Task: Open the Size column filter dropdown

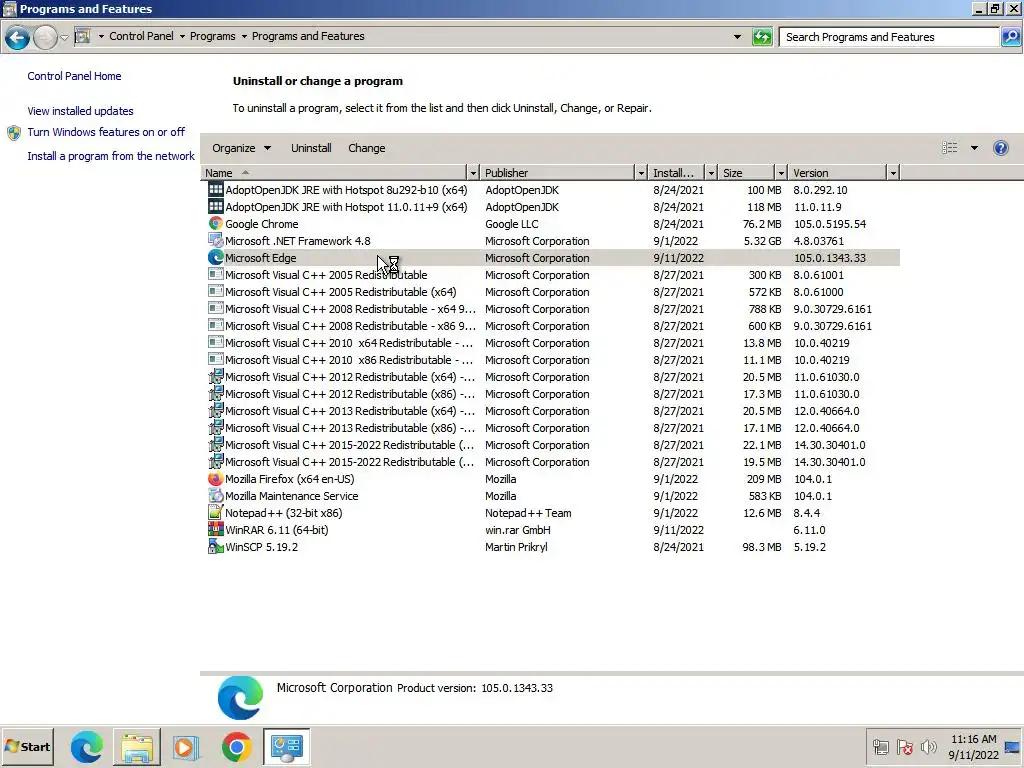Action: coord(780,172)
